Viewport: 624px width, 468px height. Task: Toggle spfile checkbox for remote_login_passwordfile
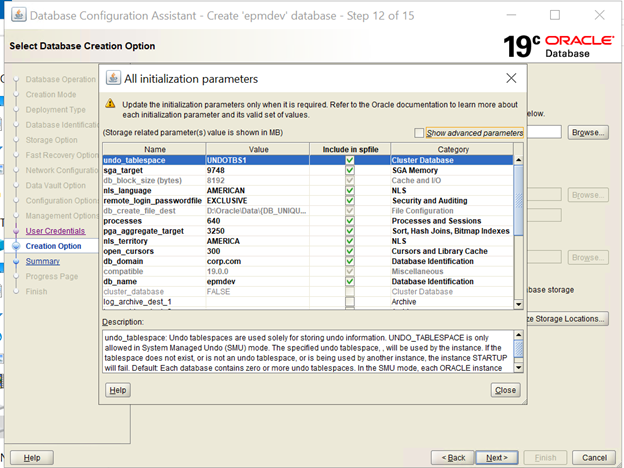point(350,201)
